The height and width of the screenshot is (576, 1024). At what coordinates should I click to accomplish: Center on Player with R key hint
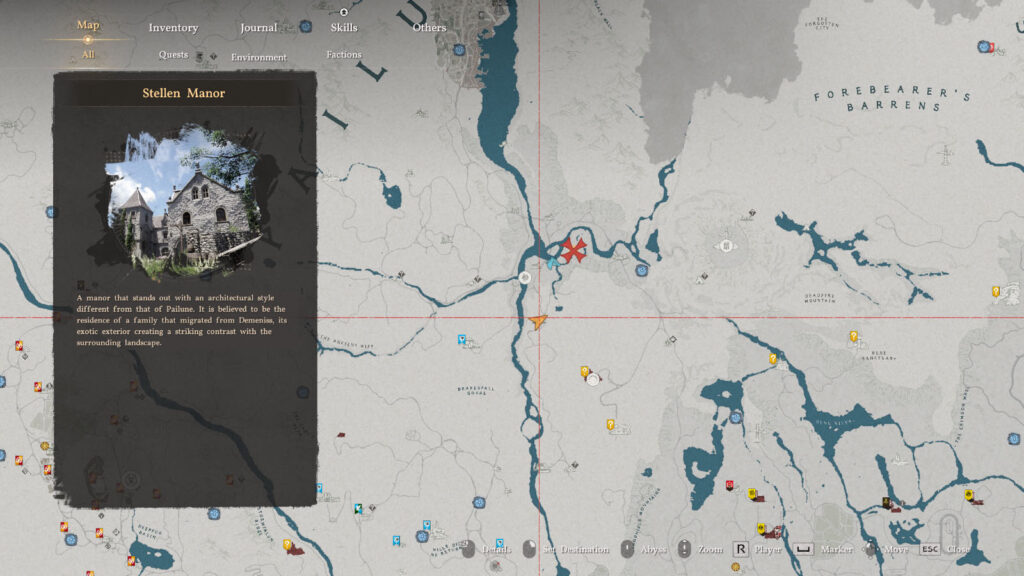(x=757, y=549)
